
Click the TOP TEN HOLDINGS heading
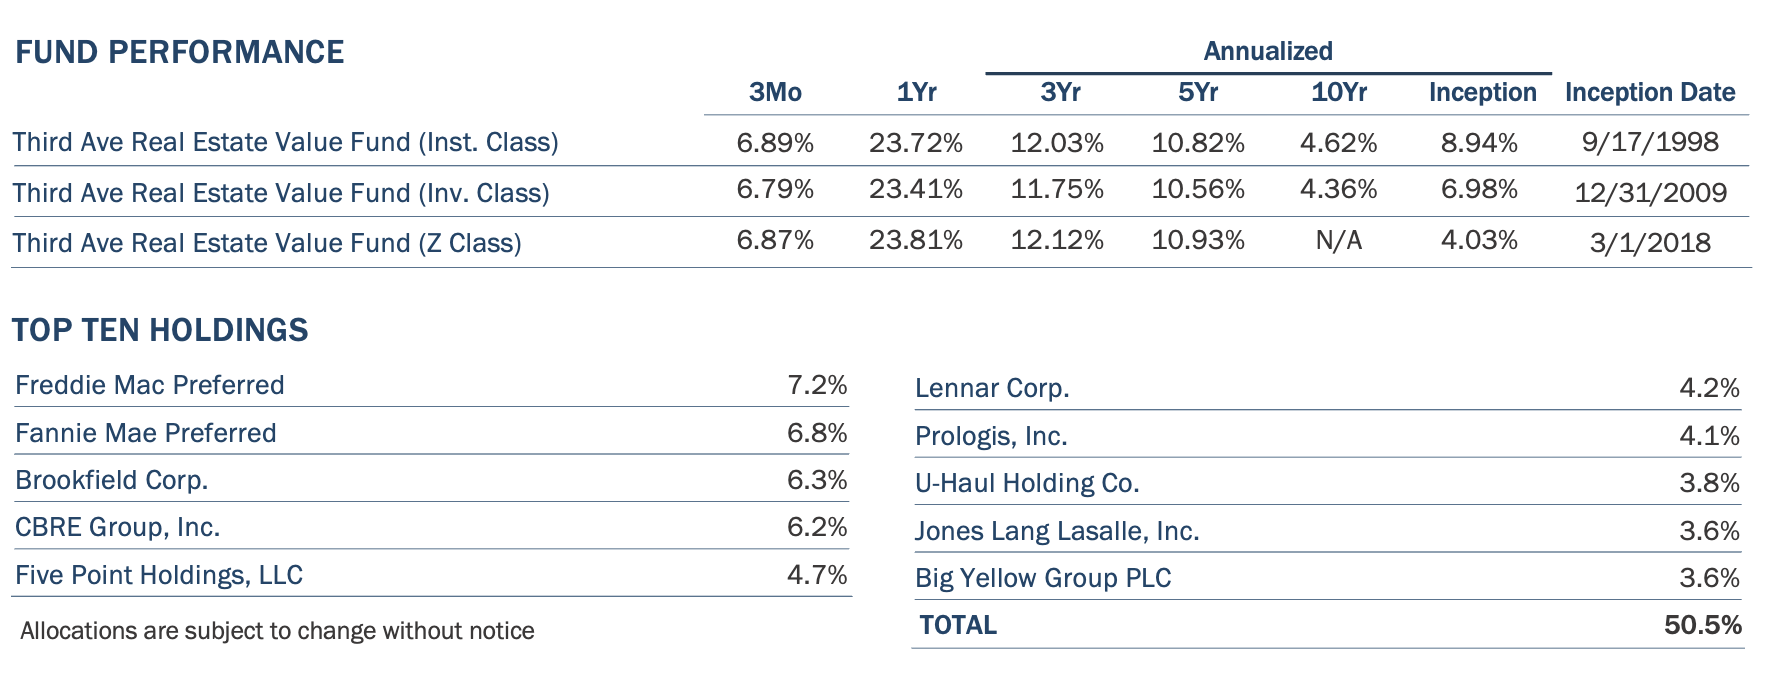[x=160, y=330]
